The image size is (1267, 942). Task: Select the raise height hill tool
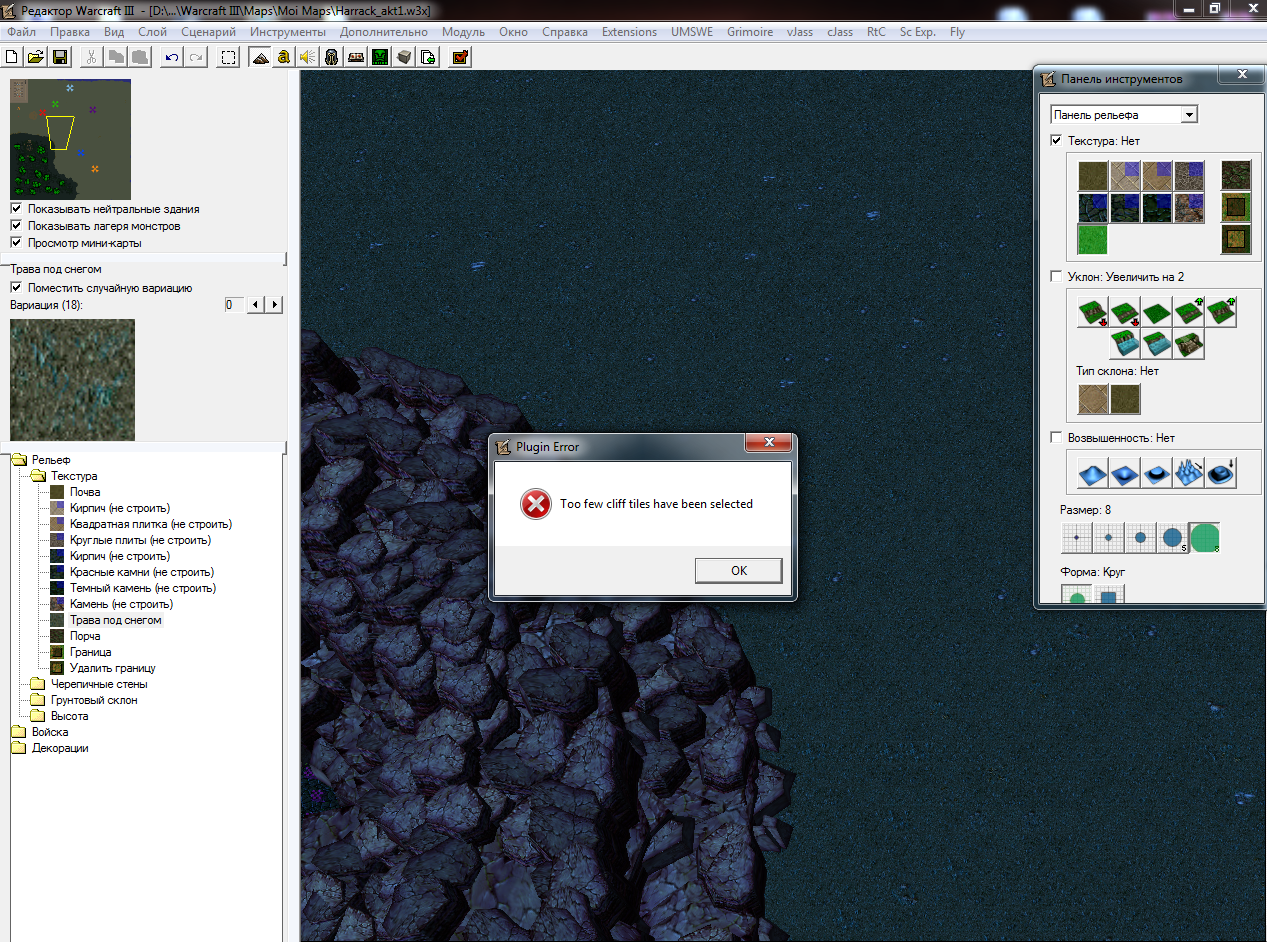pyautogui.click(x=1092, y=472)
